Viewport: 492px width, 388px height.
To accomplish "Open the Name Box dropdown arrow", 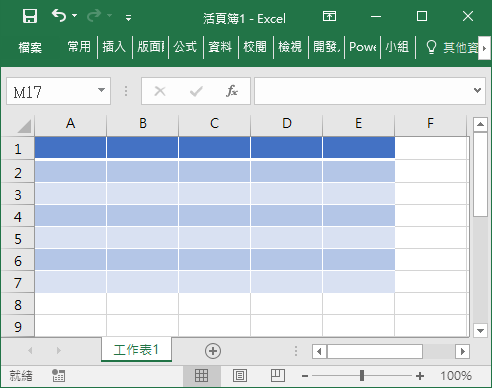I will (x=101, y=90).
